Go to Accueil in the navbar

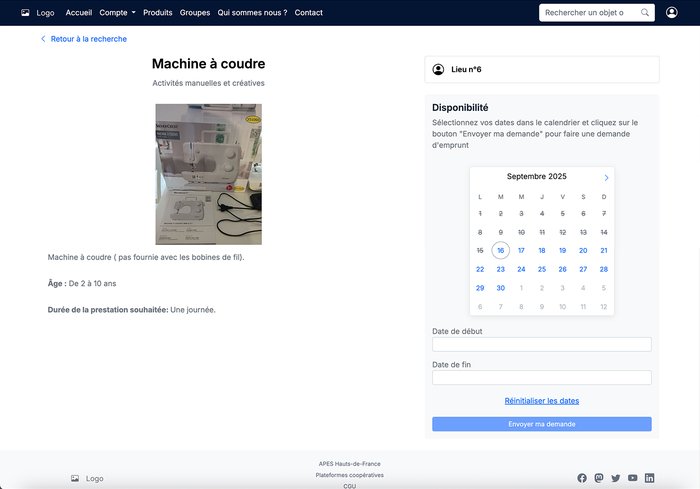(x=79, y=13)
